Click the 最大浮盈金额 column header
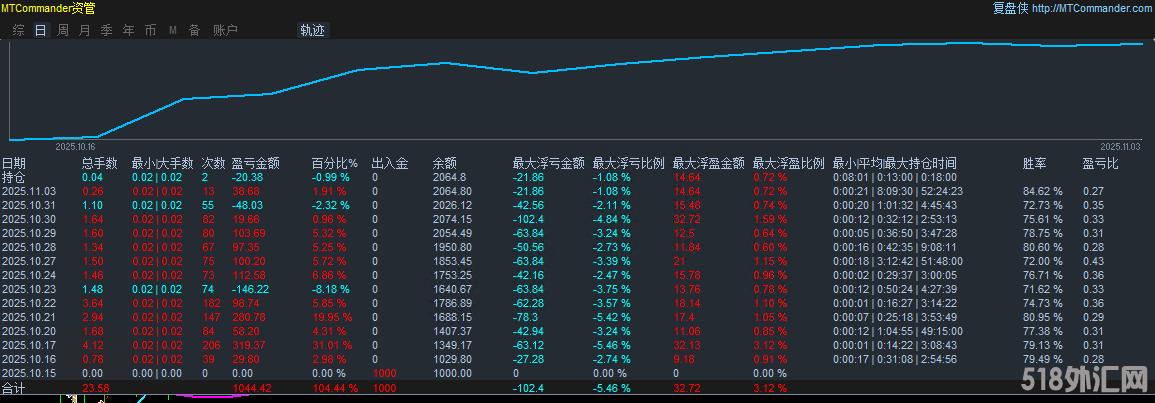This screenshot has height=403, width=1155. pos(709,163)
